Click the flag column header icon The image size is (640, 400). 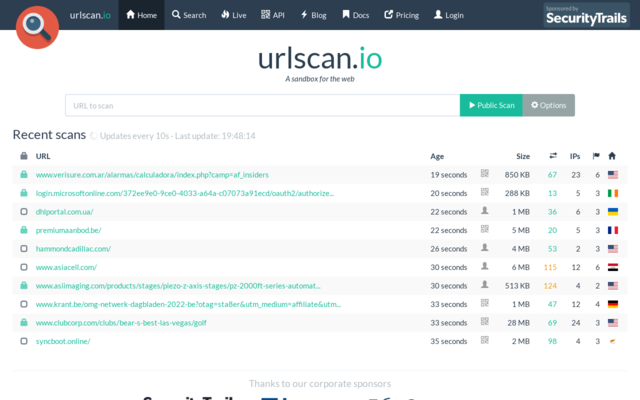point(596,156)
